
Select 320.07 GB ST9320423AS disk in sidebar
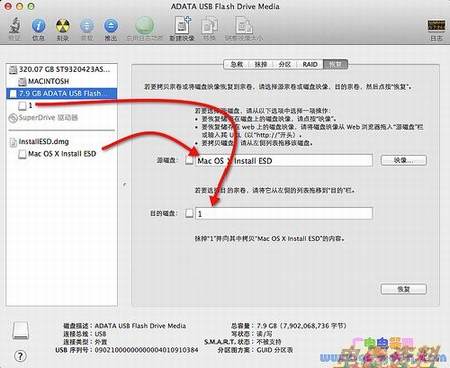point(62,69)
